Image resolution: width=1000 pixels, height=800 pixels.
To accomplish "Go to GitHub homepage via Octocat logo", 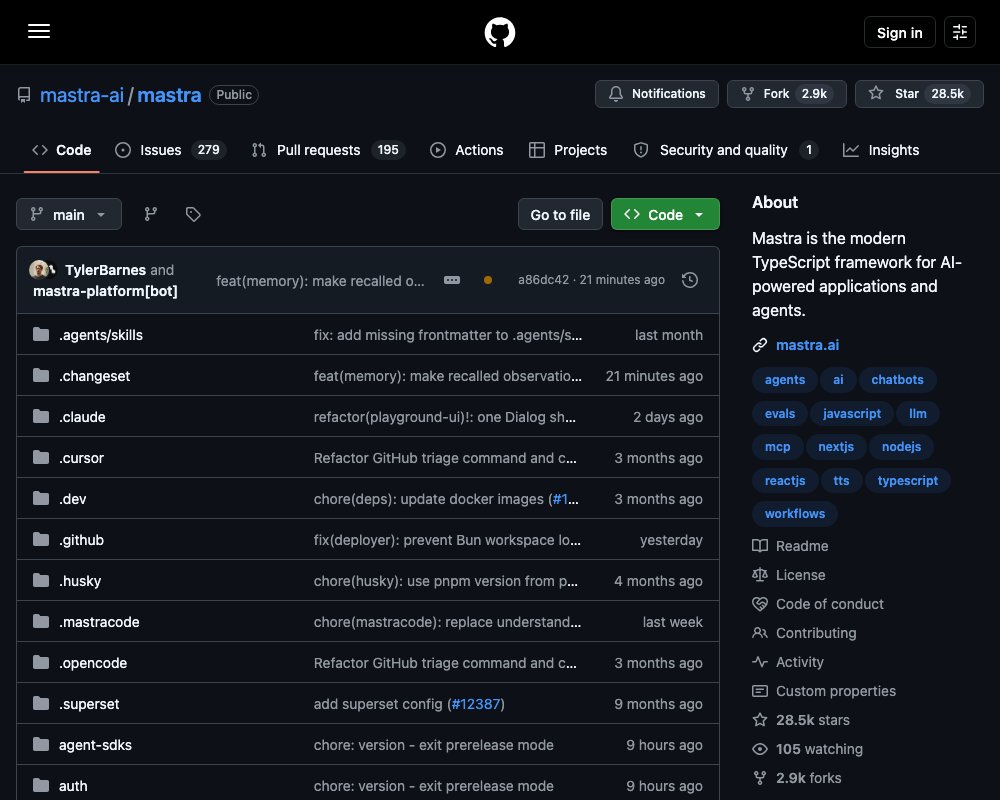I will coord(499,32).
